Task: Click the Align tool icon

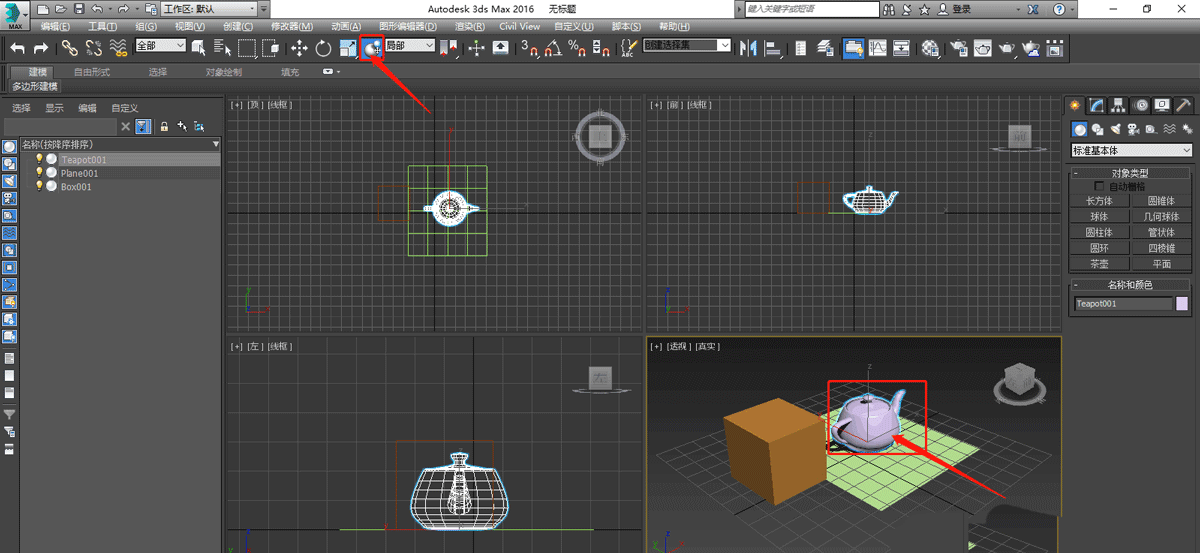Action: click(x=772, y=47)
